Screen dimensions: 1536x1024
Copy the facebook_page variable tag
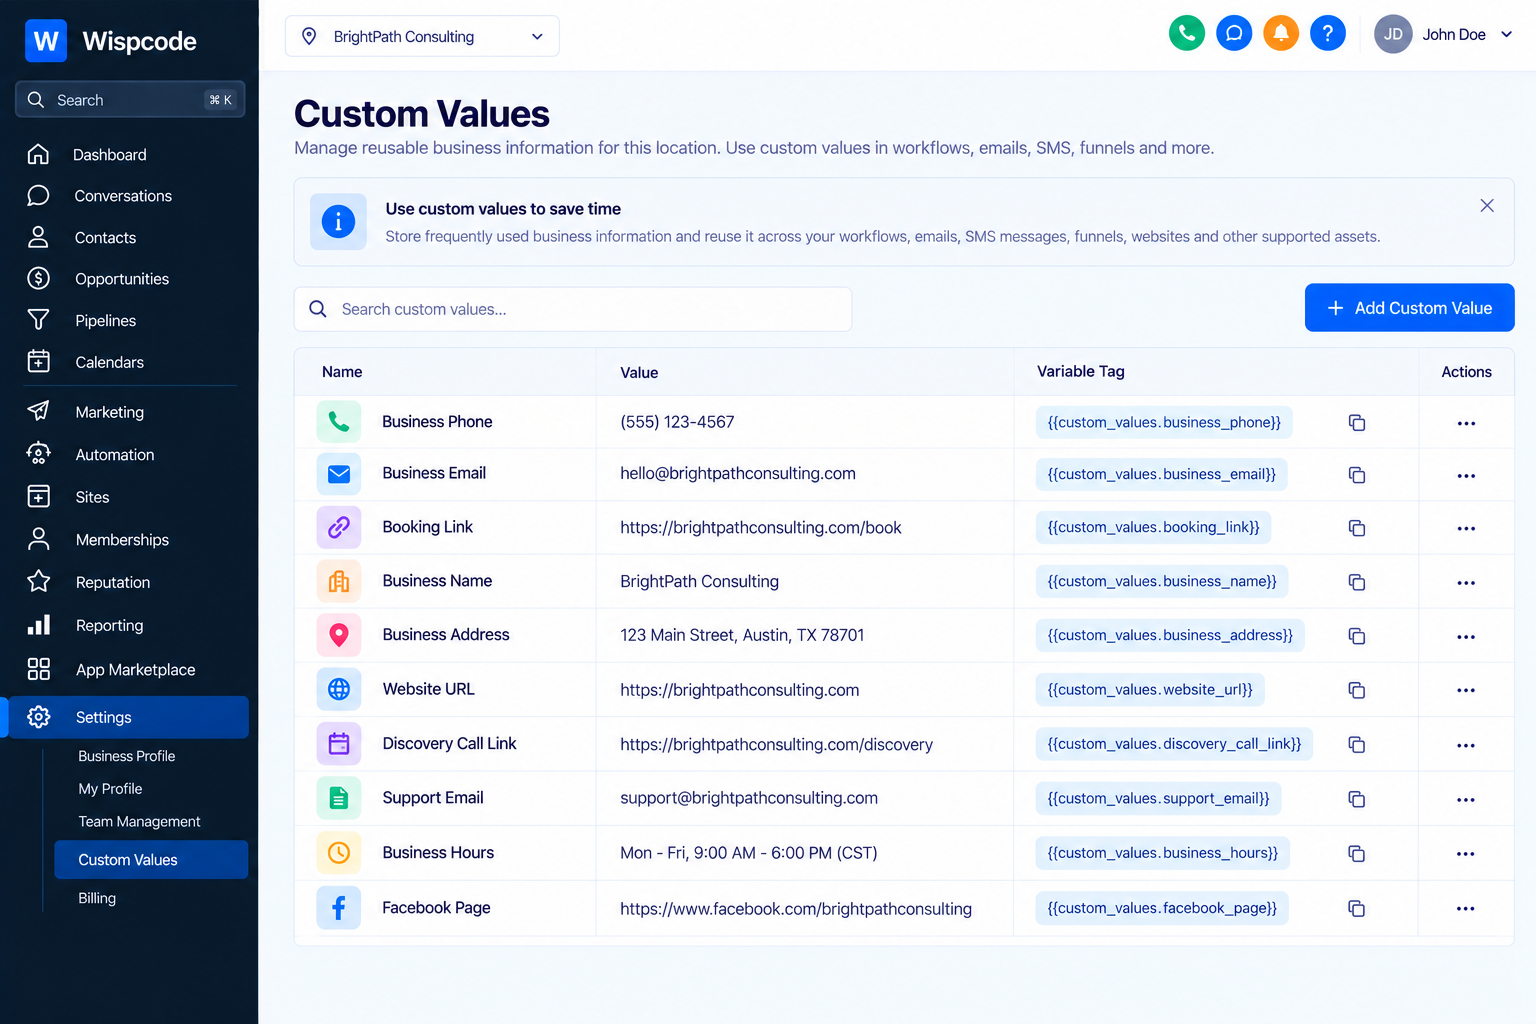1357,909
